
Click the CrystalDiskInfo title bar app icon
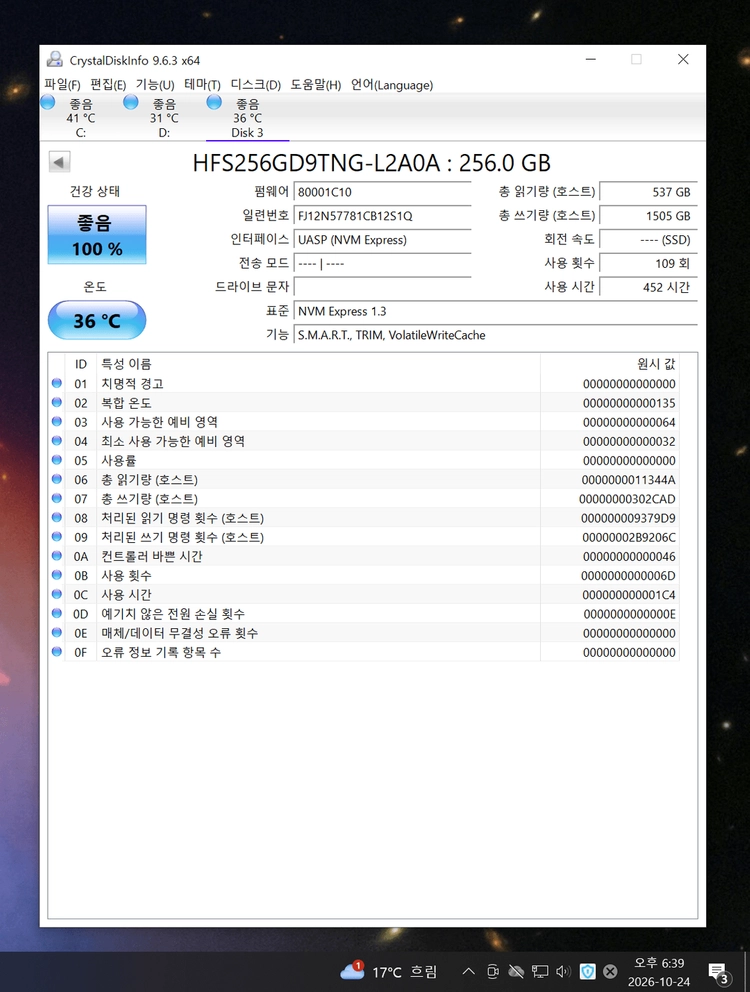click(55, 59)
